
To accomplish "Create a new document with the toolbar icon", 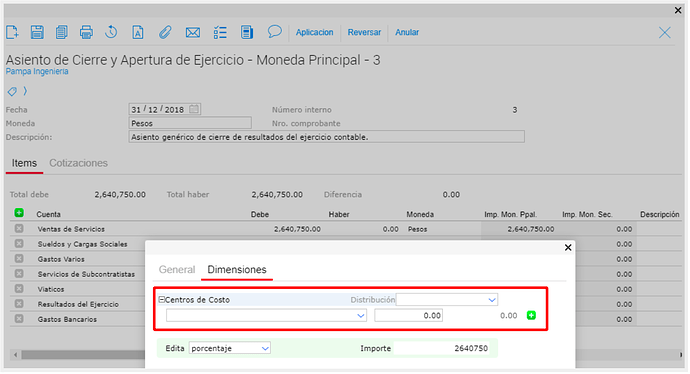I will click(x=12, y=32).
